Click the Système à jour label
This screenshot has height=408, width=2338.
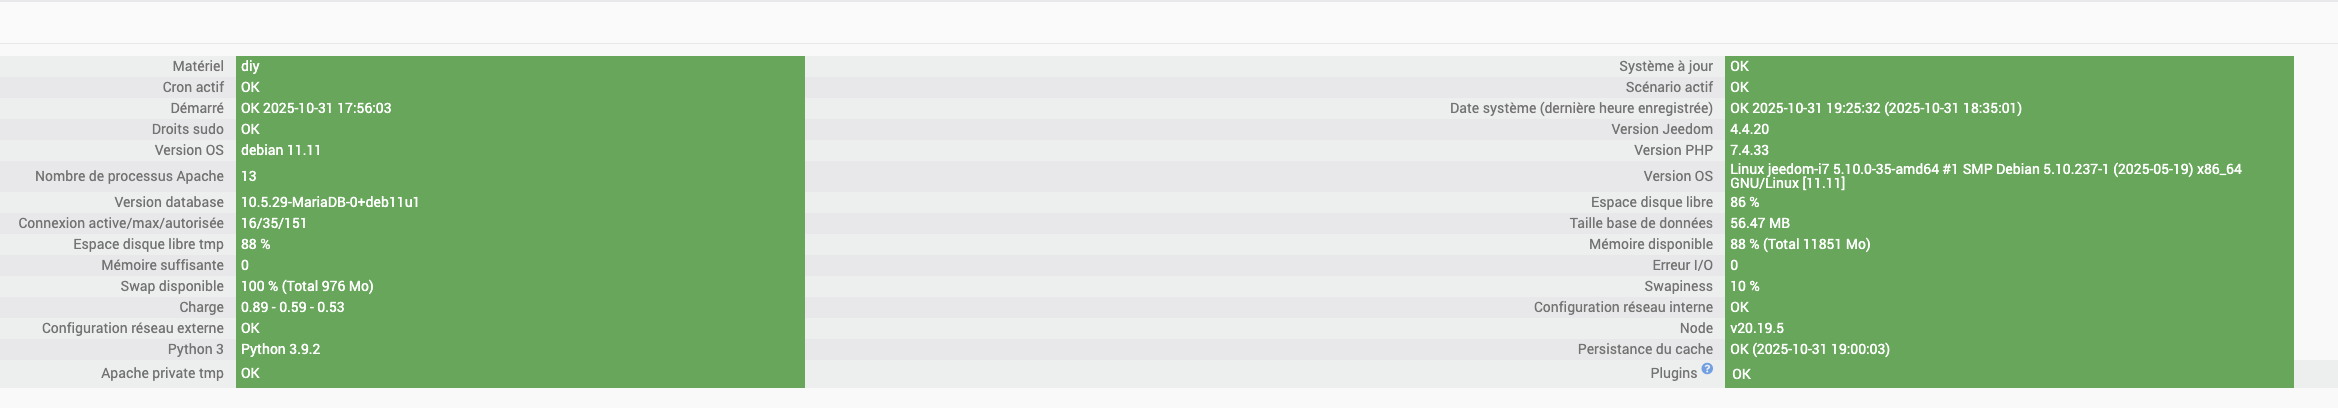(x=1665, y=66)
